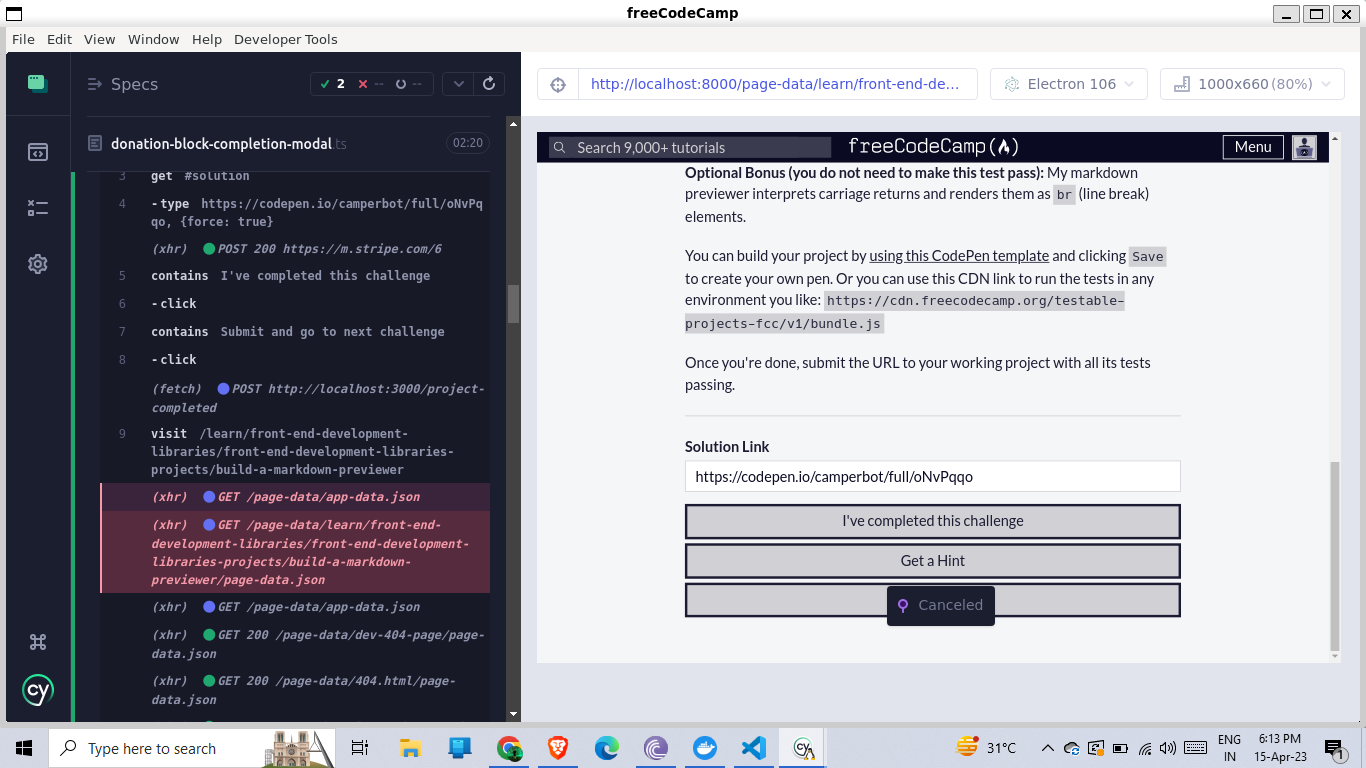
Task: Open the Window menu
Action: 154,39
